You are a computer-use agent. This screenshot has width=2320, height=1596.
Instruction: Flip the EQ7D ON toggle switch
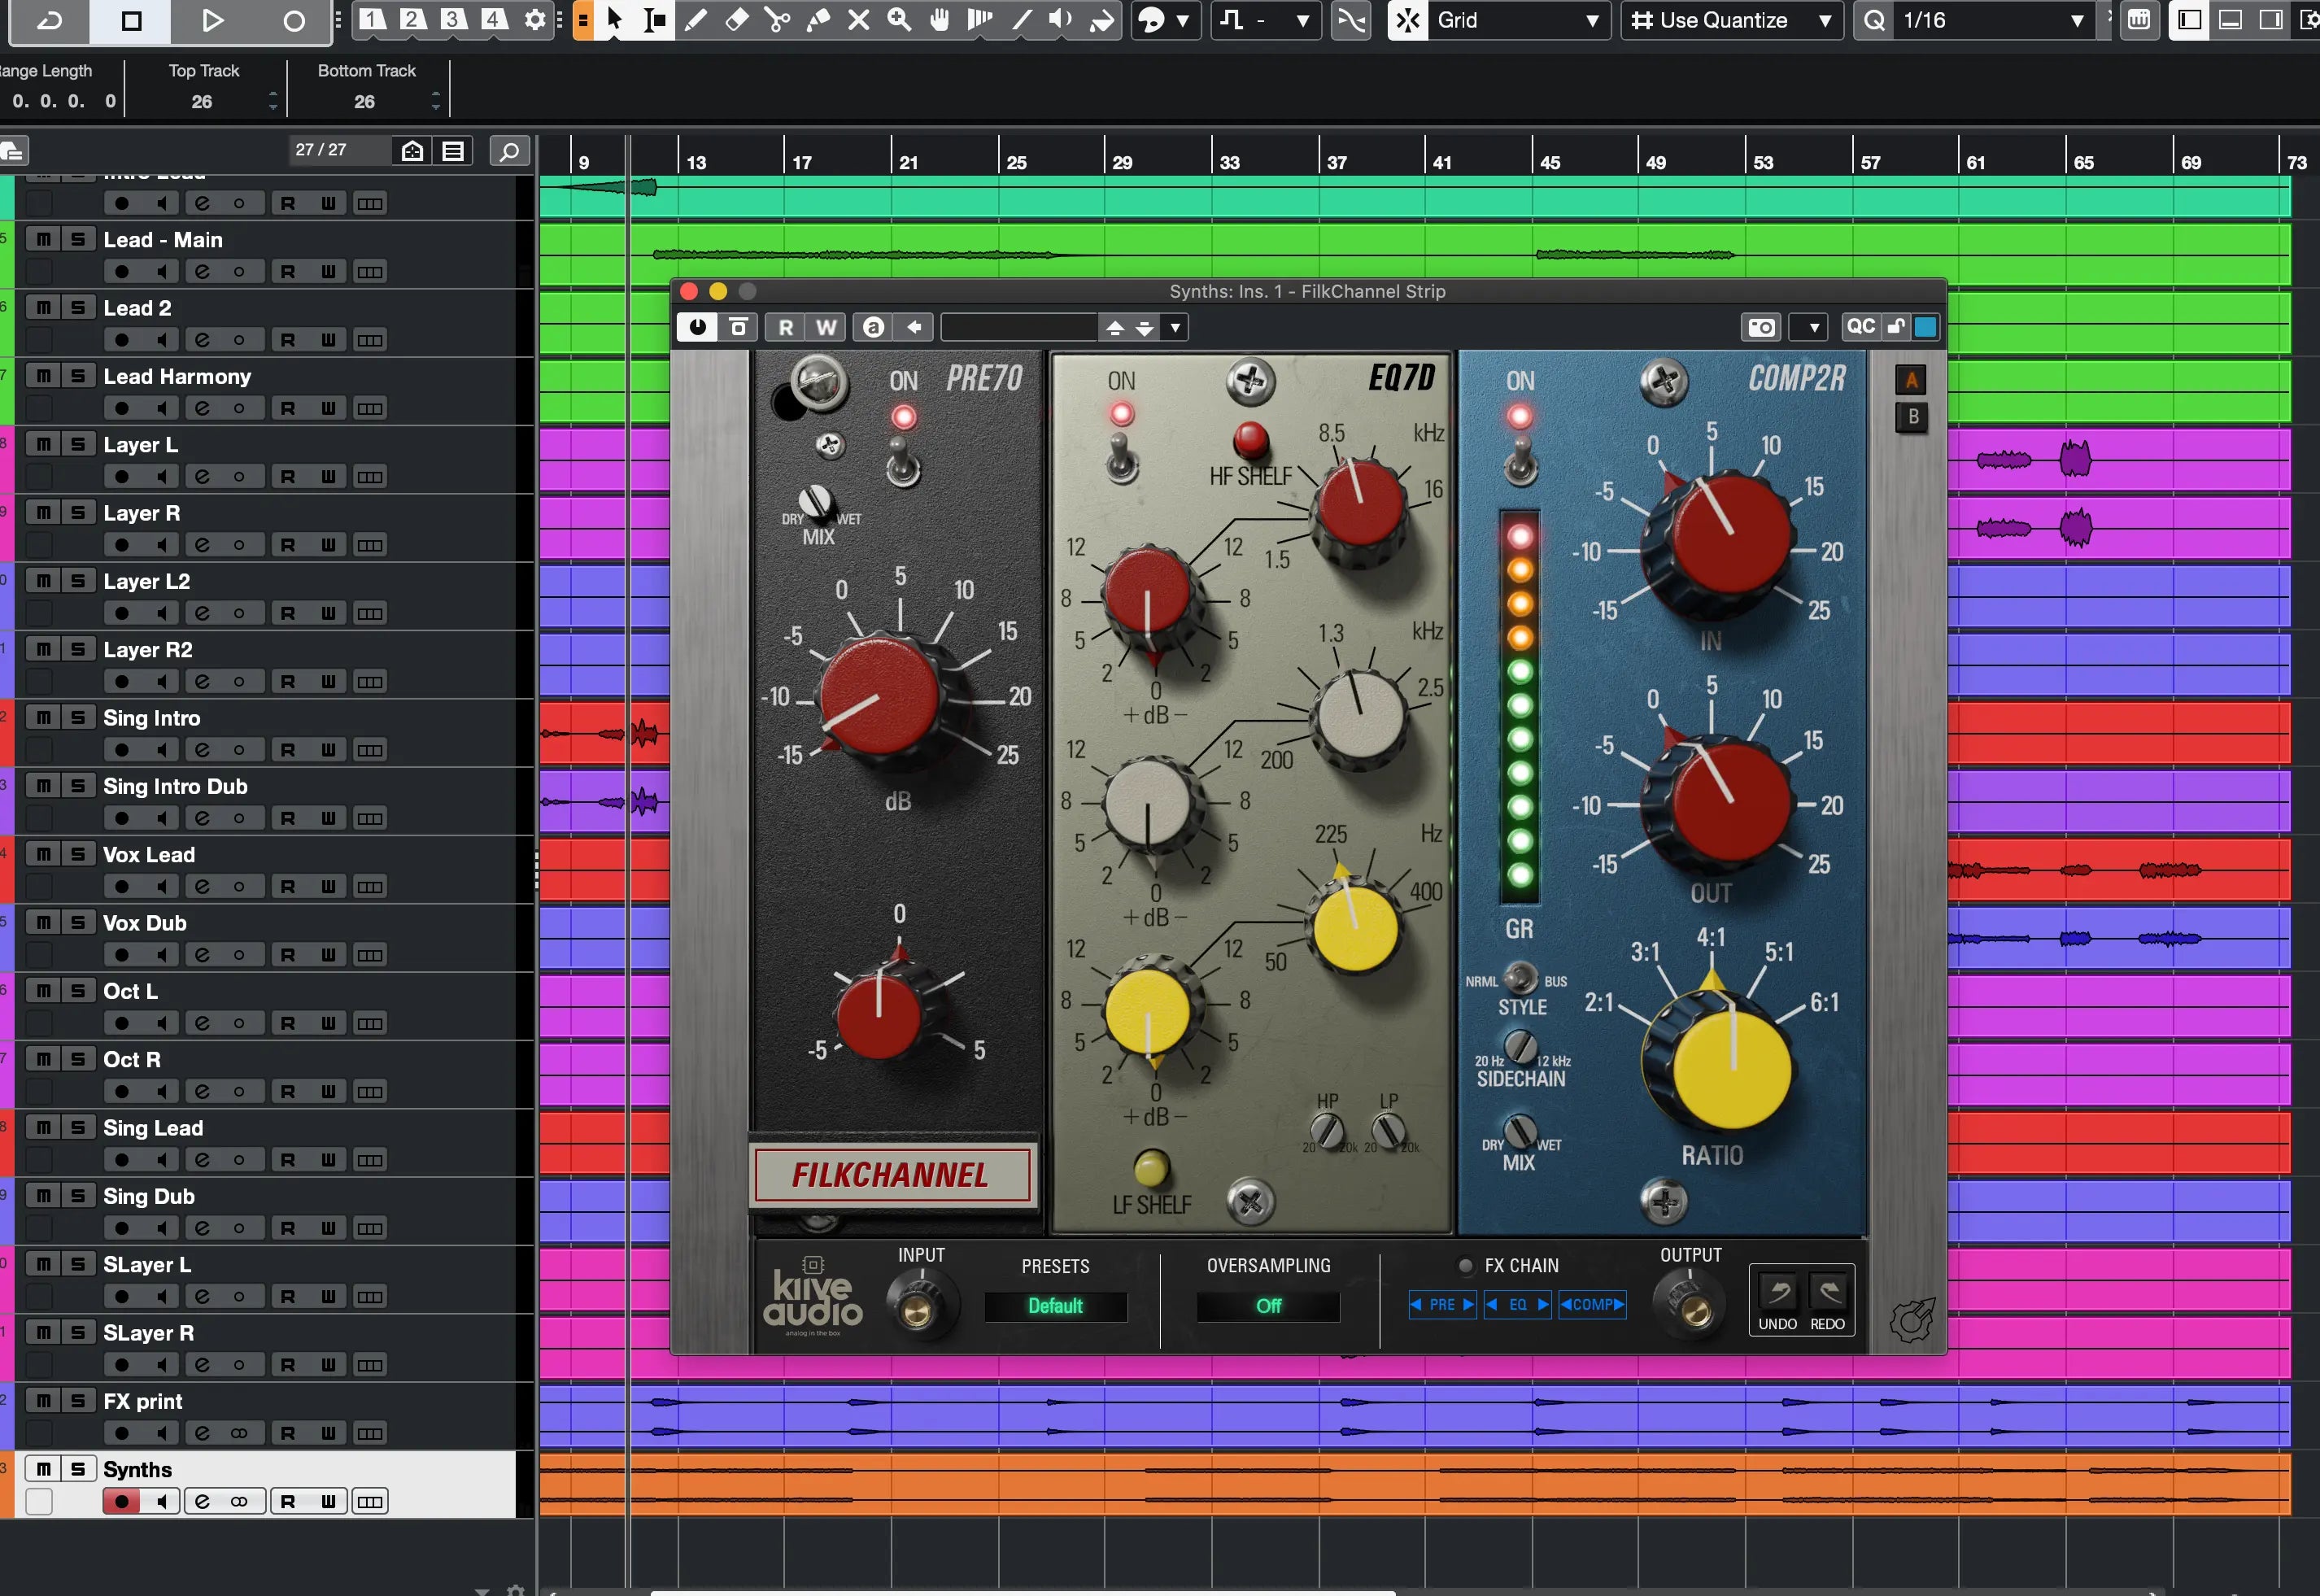(x=1121, y=460)
